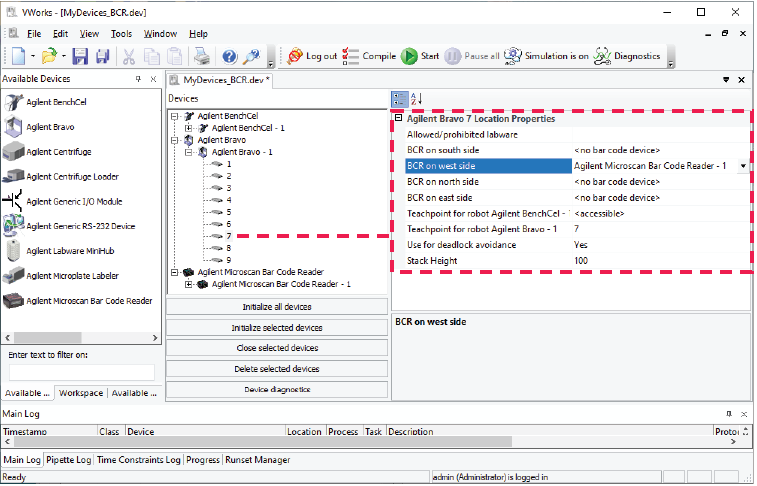Open the Tools menu
This screenshot has width=757, height=486.
pos(121,34)
